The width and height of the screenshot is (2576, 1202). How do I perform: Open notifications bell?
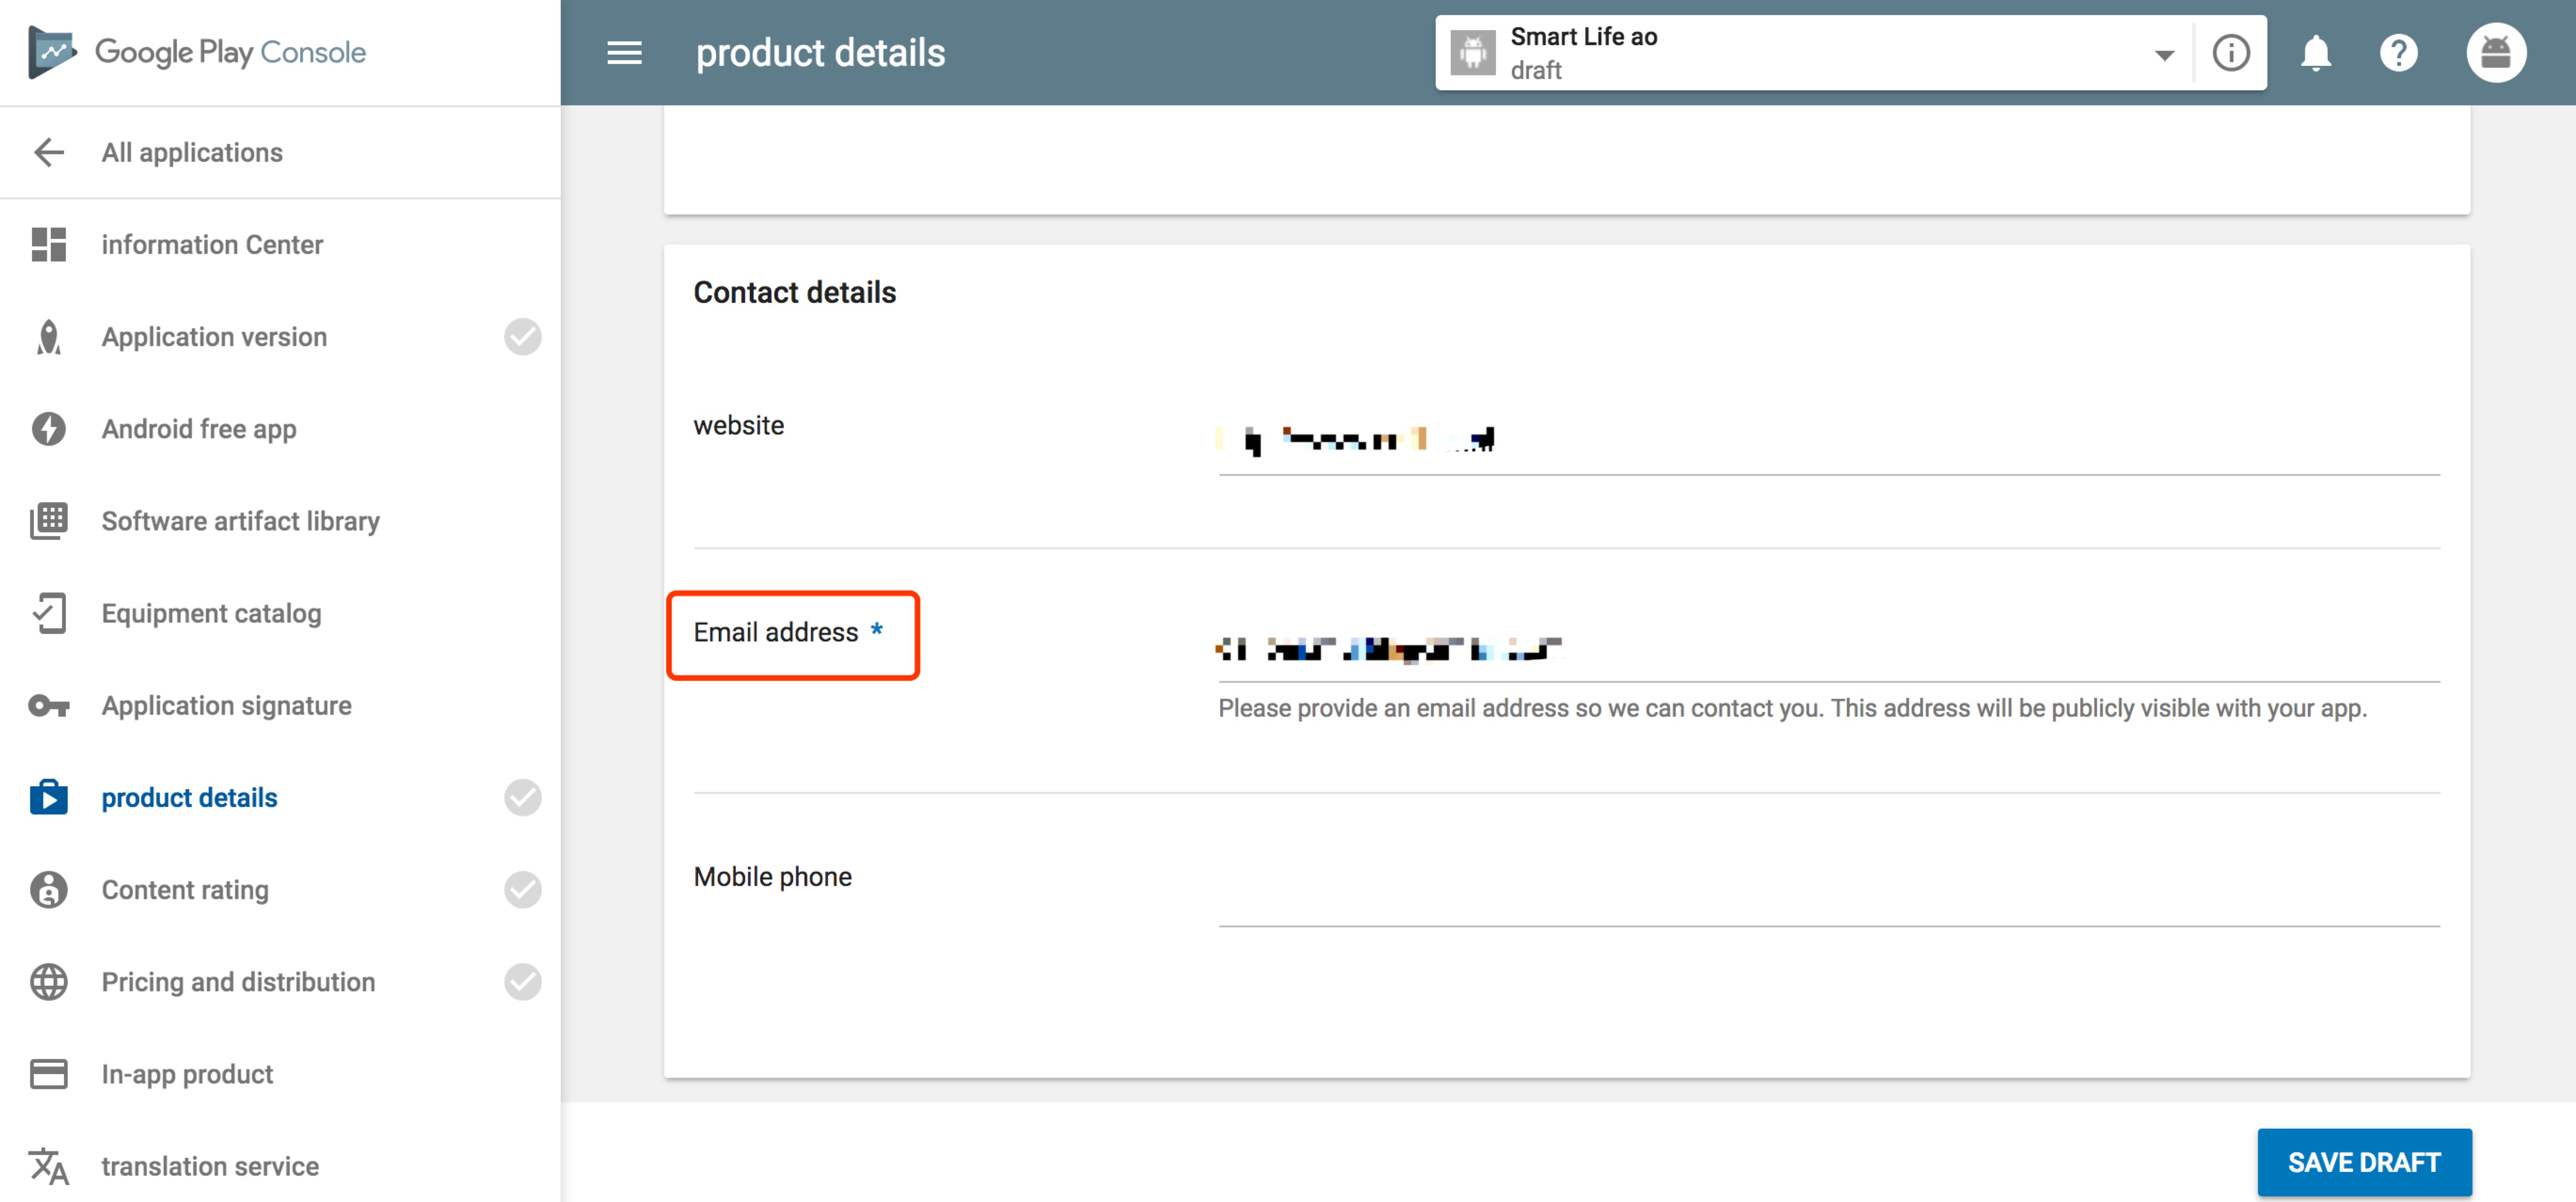(2315, 52)
